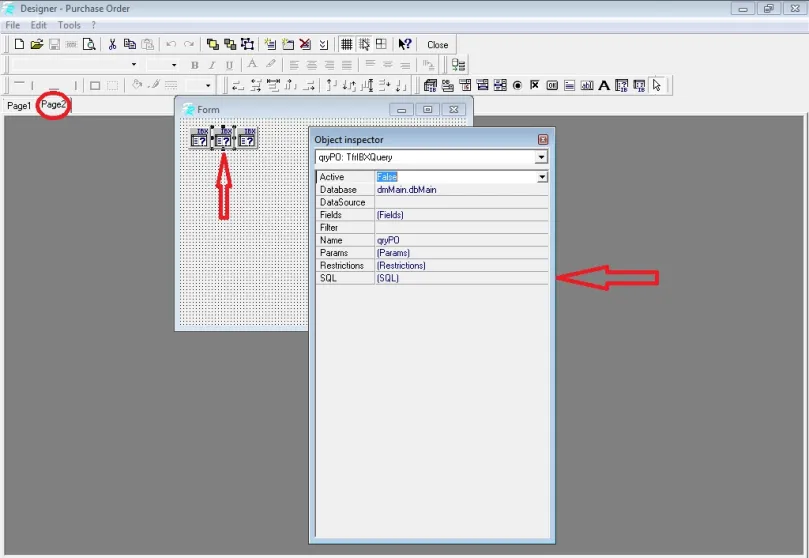Open the qryPO object selector dropdown

541,157
